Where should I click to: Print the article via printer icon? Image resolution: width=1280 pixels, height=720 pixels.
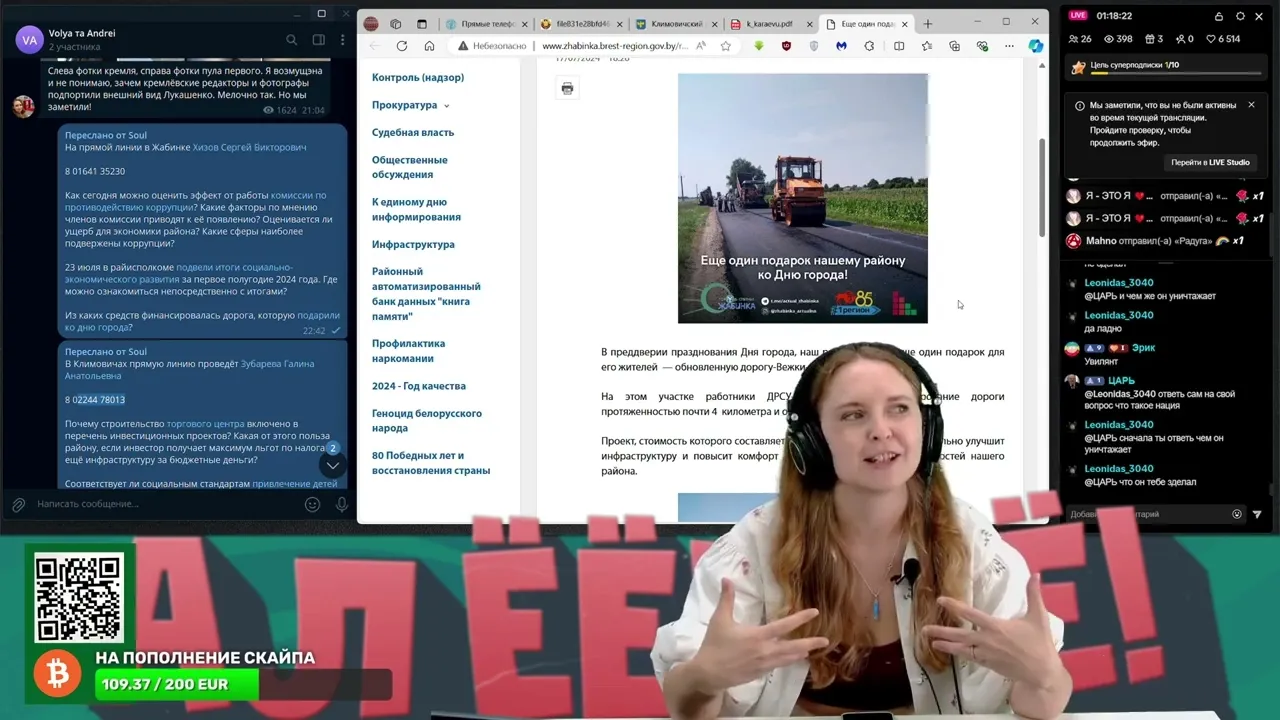pyautogui.click(x=567, y=89)
